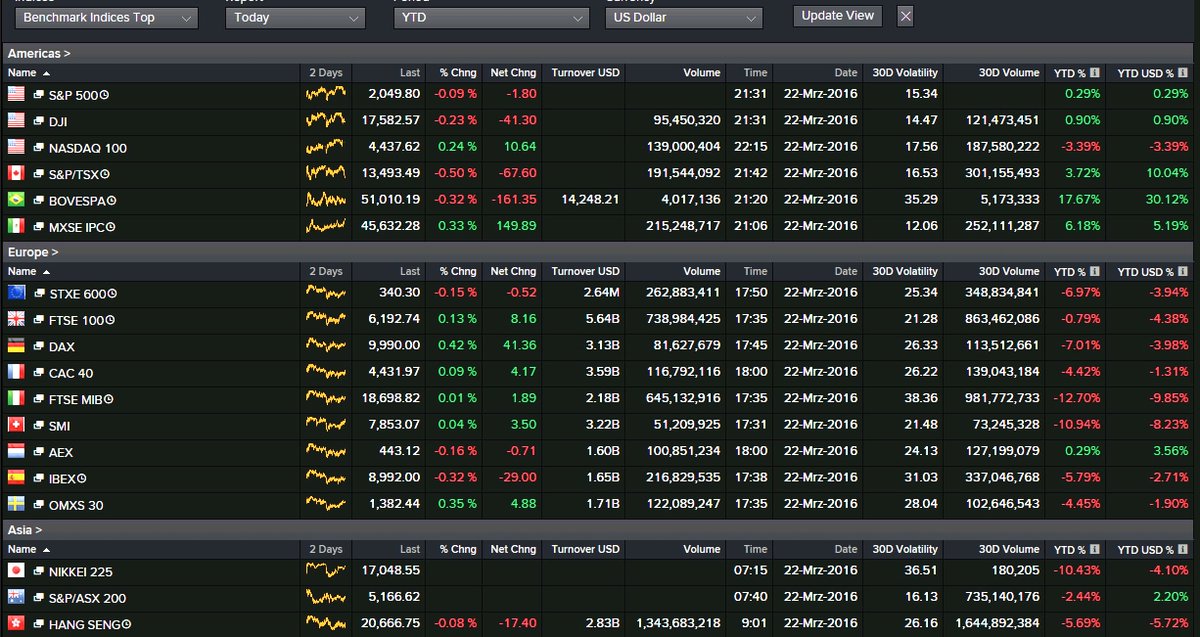
Task: Select the MXSE IPC index name
Action: point(77,227)
